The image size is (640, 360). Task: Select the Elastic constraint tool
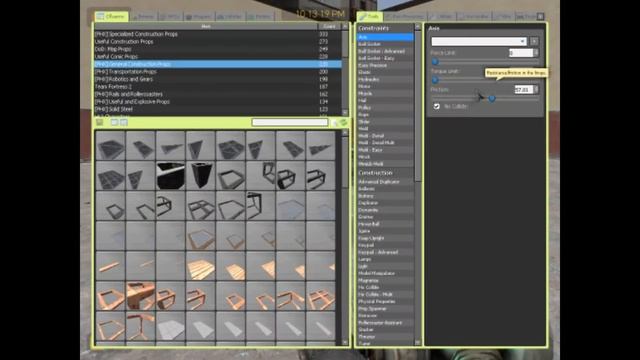[385, 72]
